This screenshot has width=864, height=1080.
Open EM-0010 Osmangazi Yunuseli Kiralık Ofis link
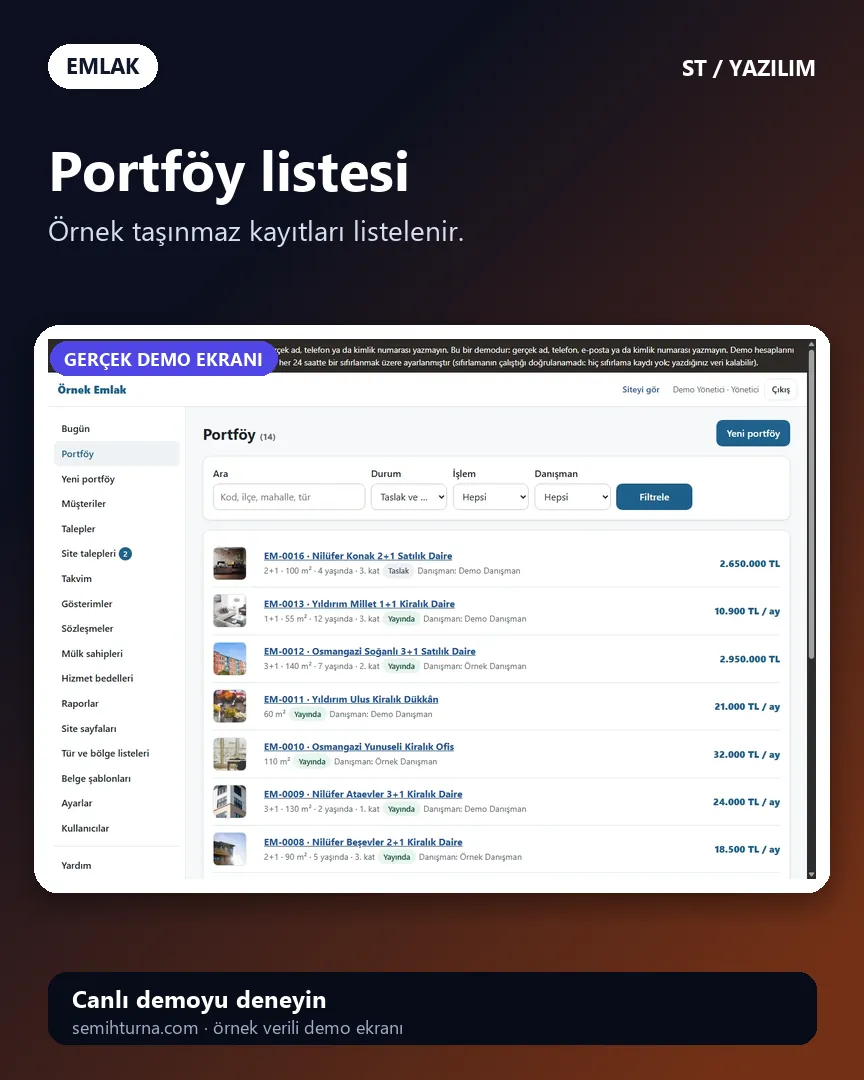[x=358, y=747]
